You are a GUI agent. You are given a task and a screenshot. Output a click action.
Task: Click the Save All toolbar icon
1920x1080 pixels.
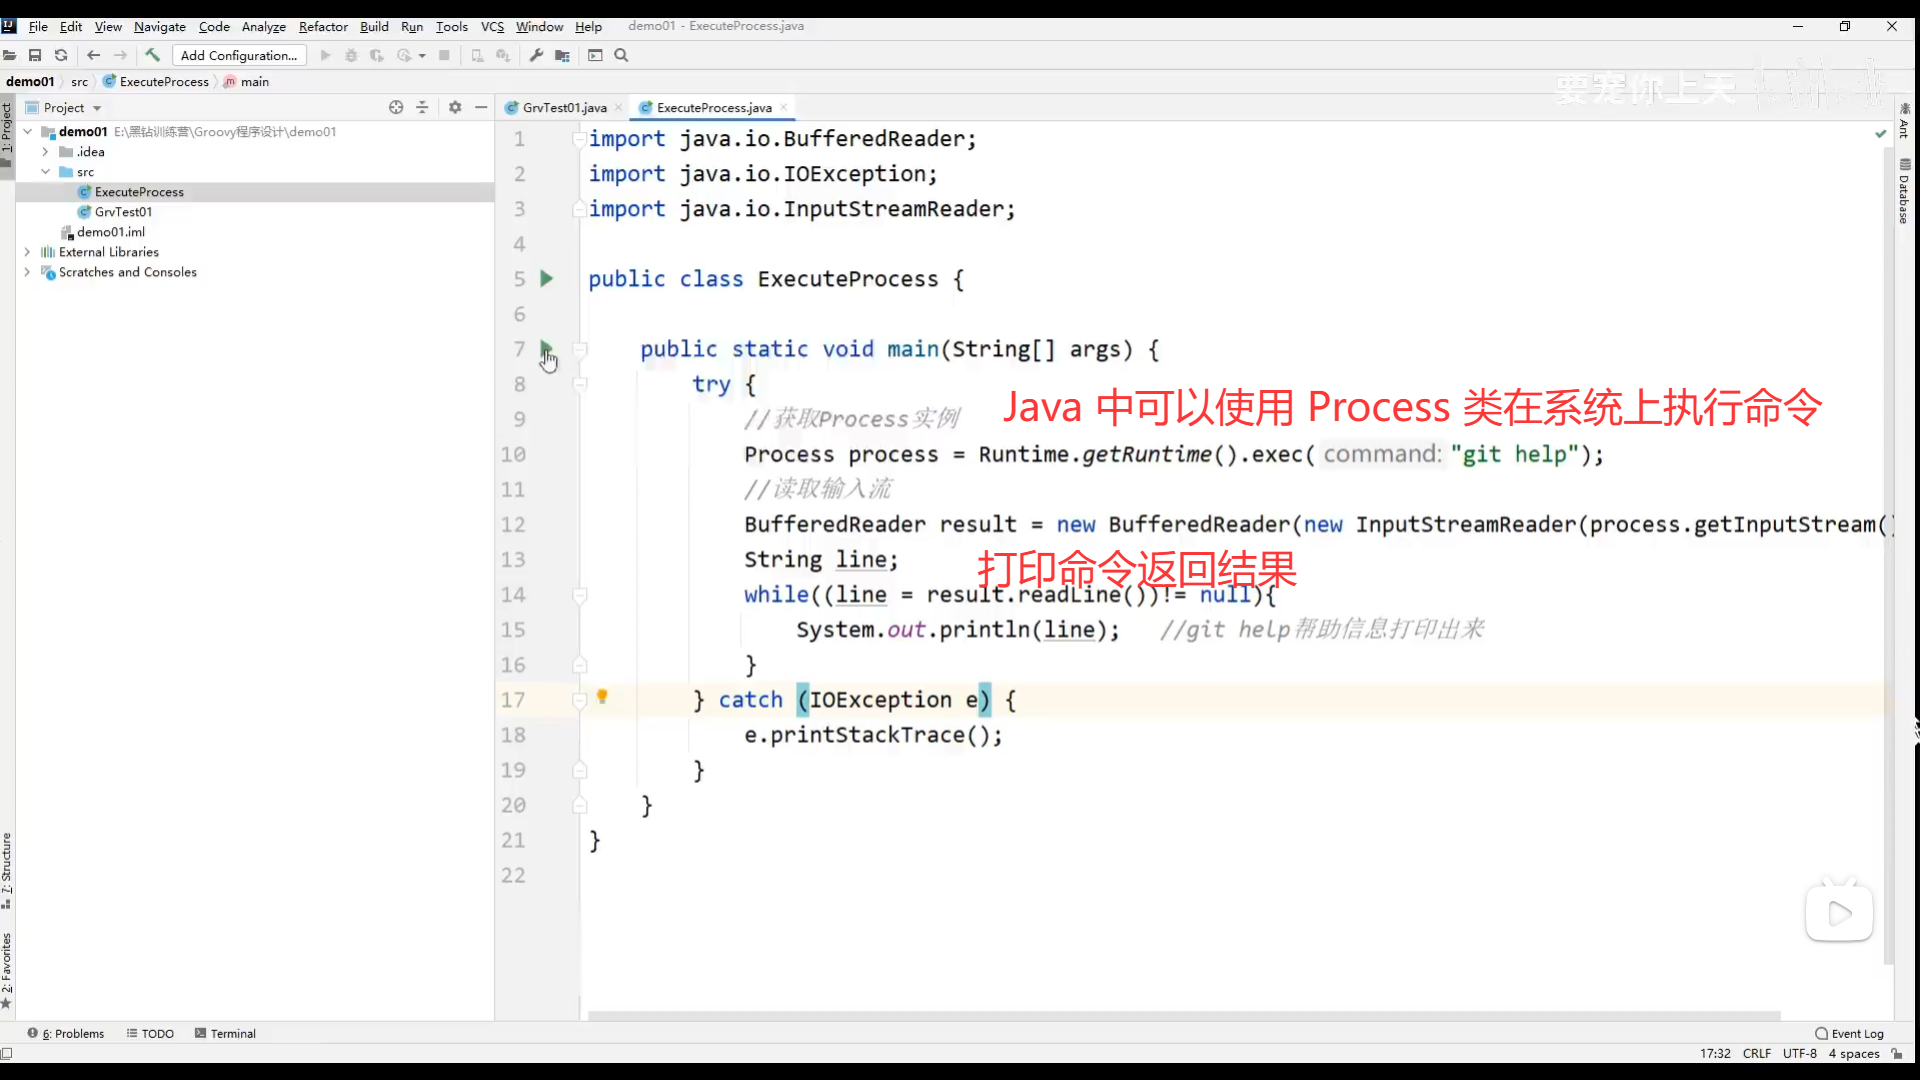35,55
